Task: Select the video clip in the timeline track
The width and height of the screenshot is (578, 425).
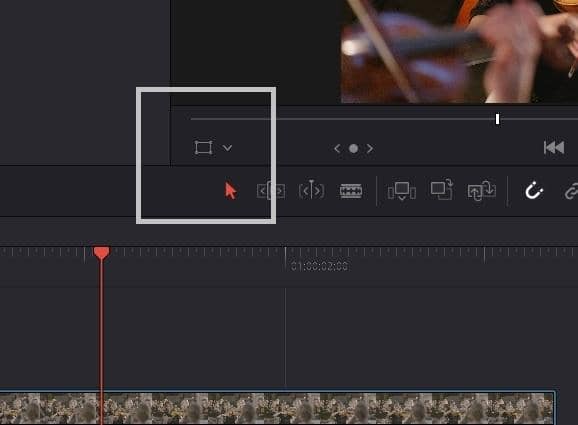Action: coord(277,408)
